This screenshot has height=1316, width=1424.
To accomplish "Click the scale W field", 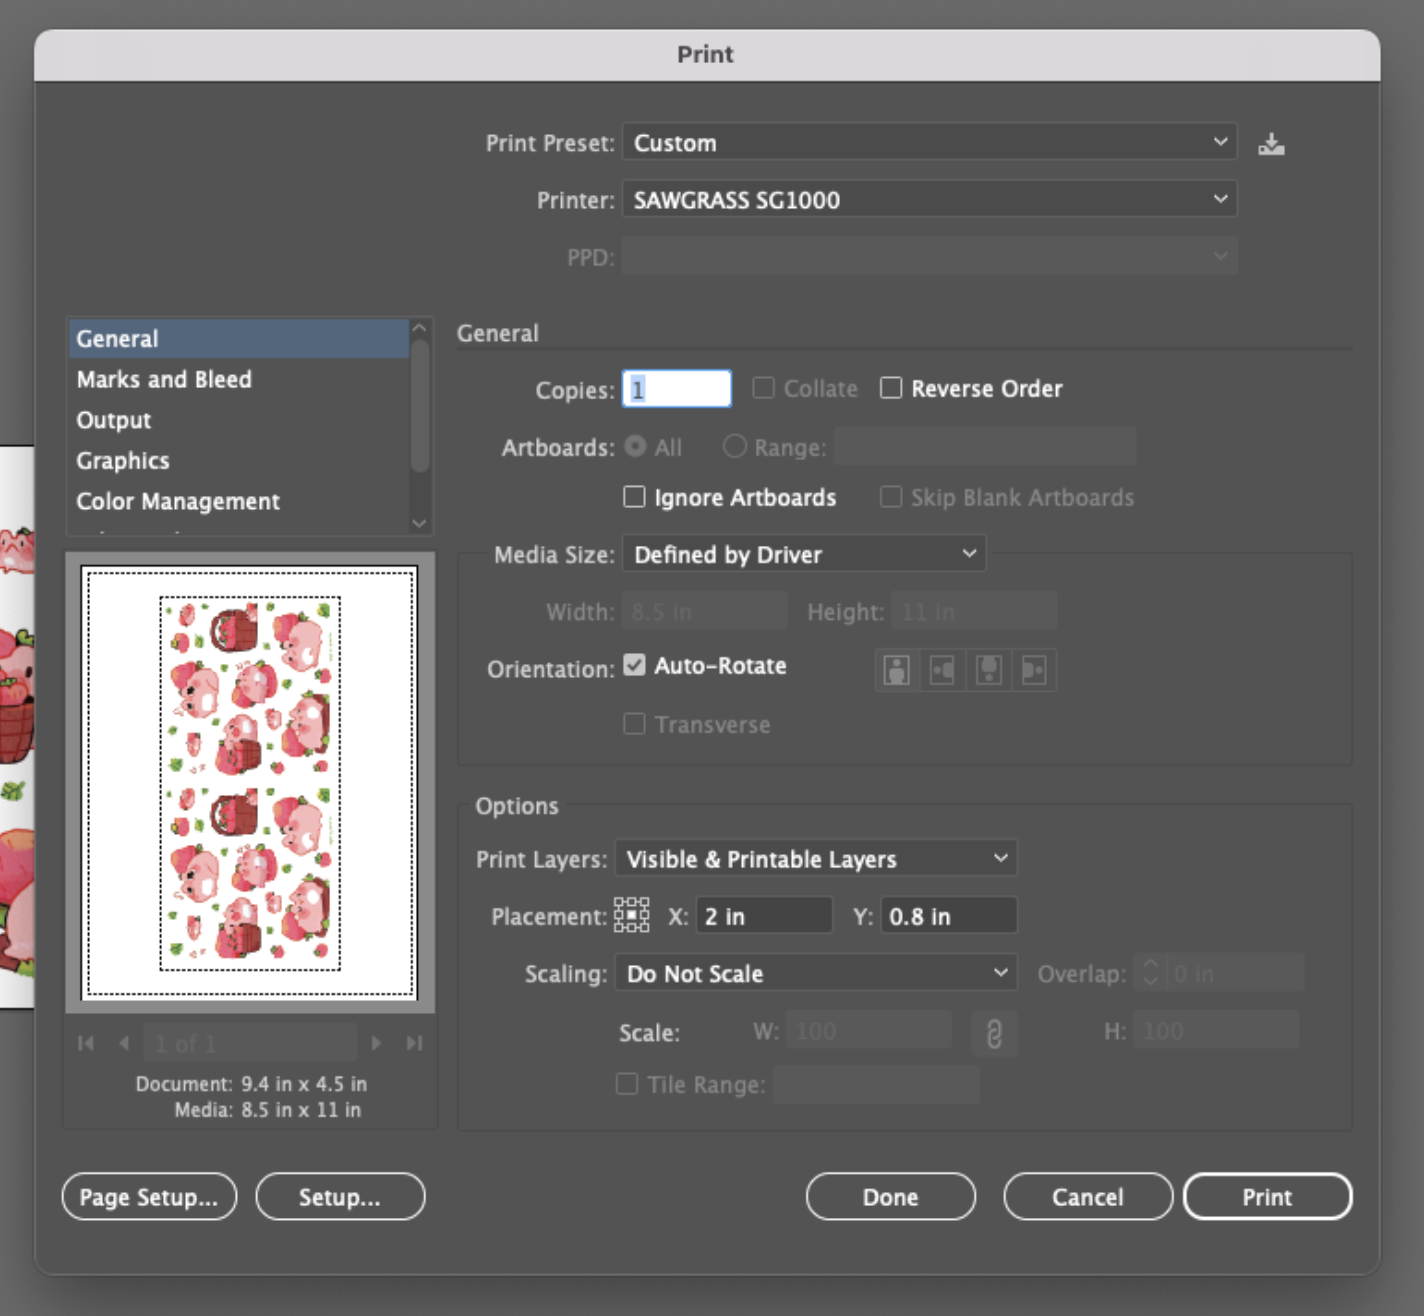I will [869, 1030].
